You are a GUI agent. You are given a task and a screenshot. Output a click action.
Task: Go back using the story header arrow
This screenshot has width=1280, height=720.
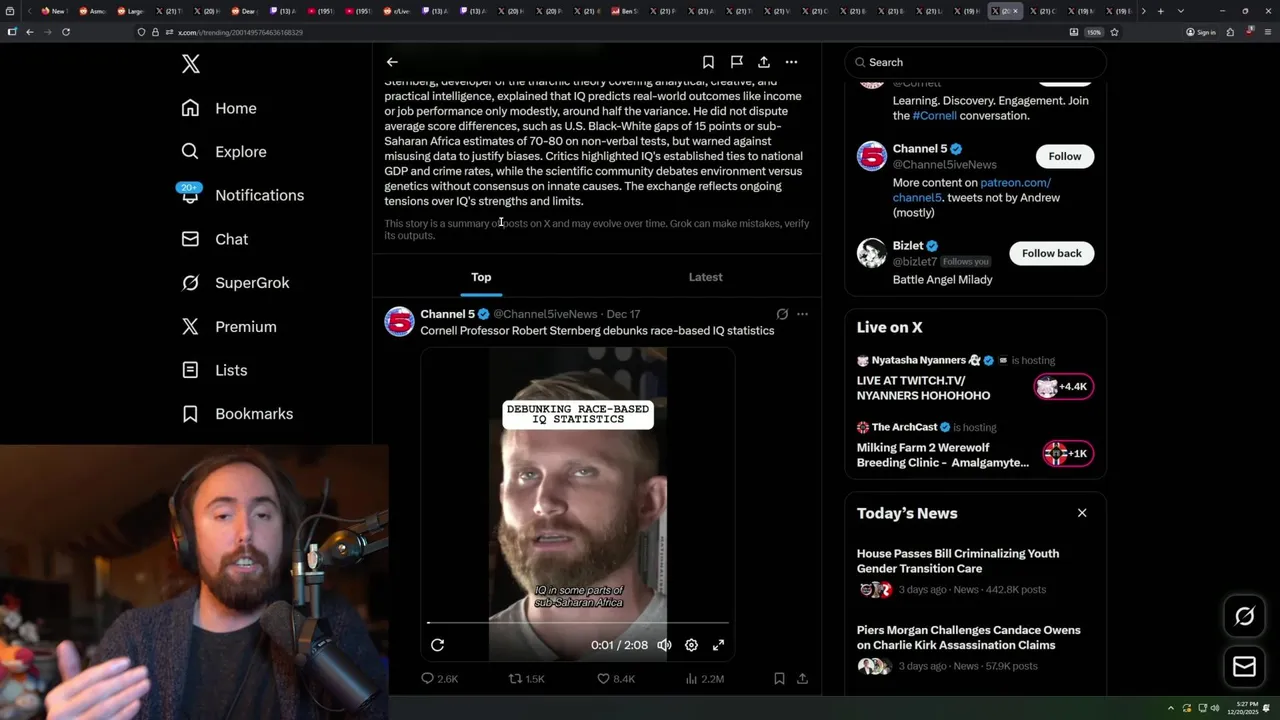tap(392, 62)
